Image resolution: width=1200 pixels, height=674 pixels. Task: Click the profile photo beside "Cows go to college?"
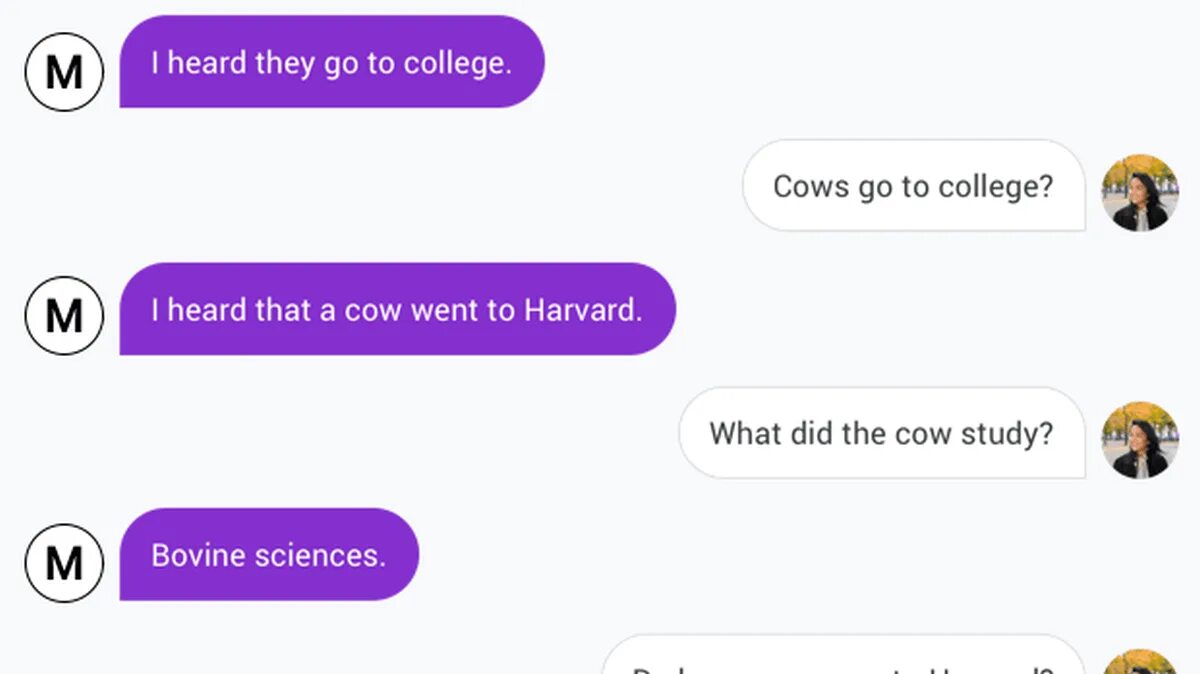coord(1140,193)
